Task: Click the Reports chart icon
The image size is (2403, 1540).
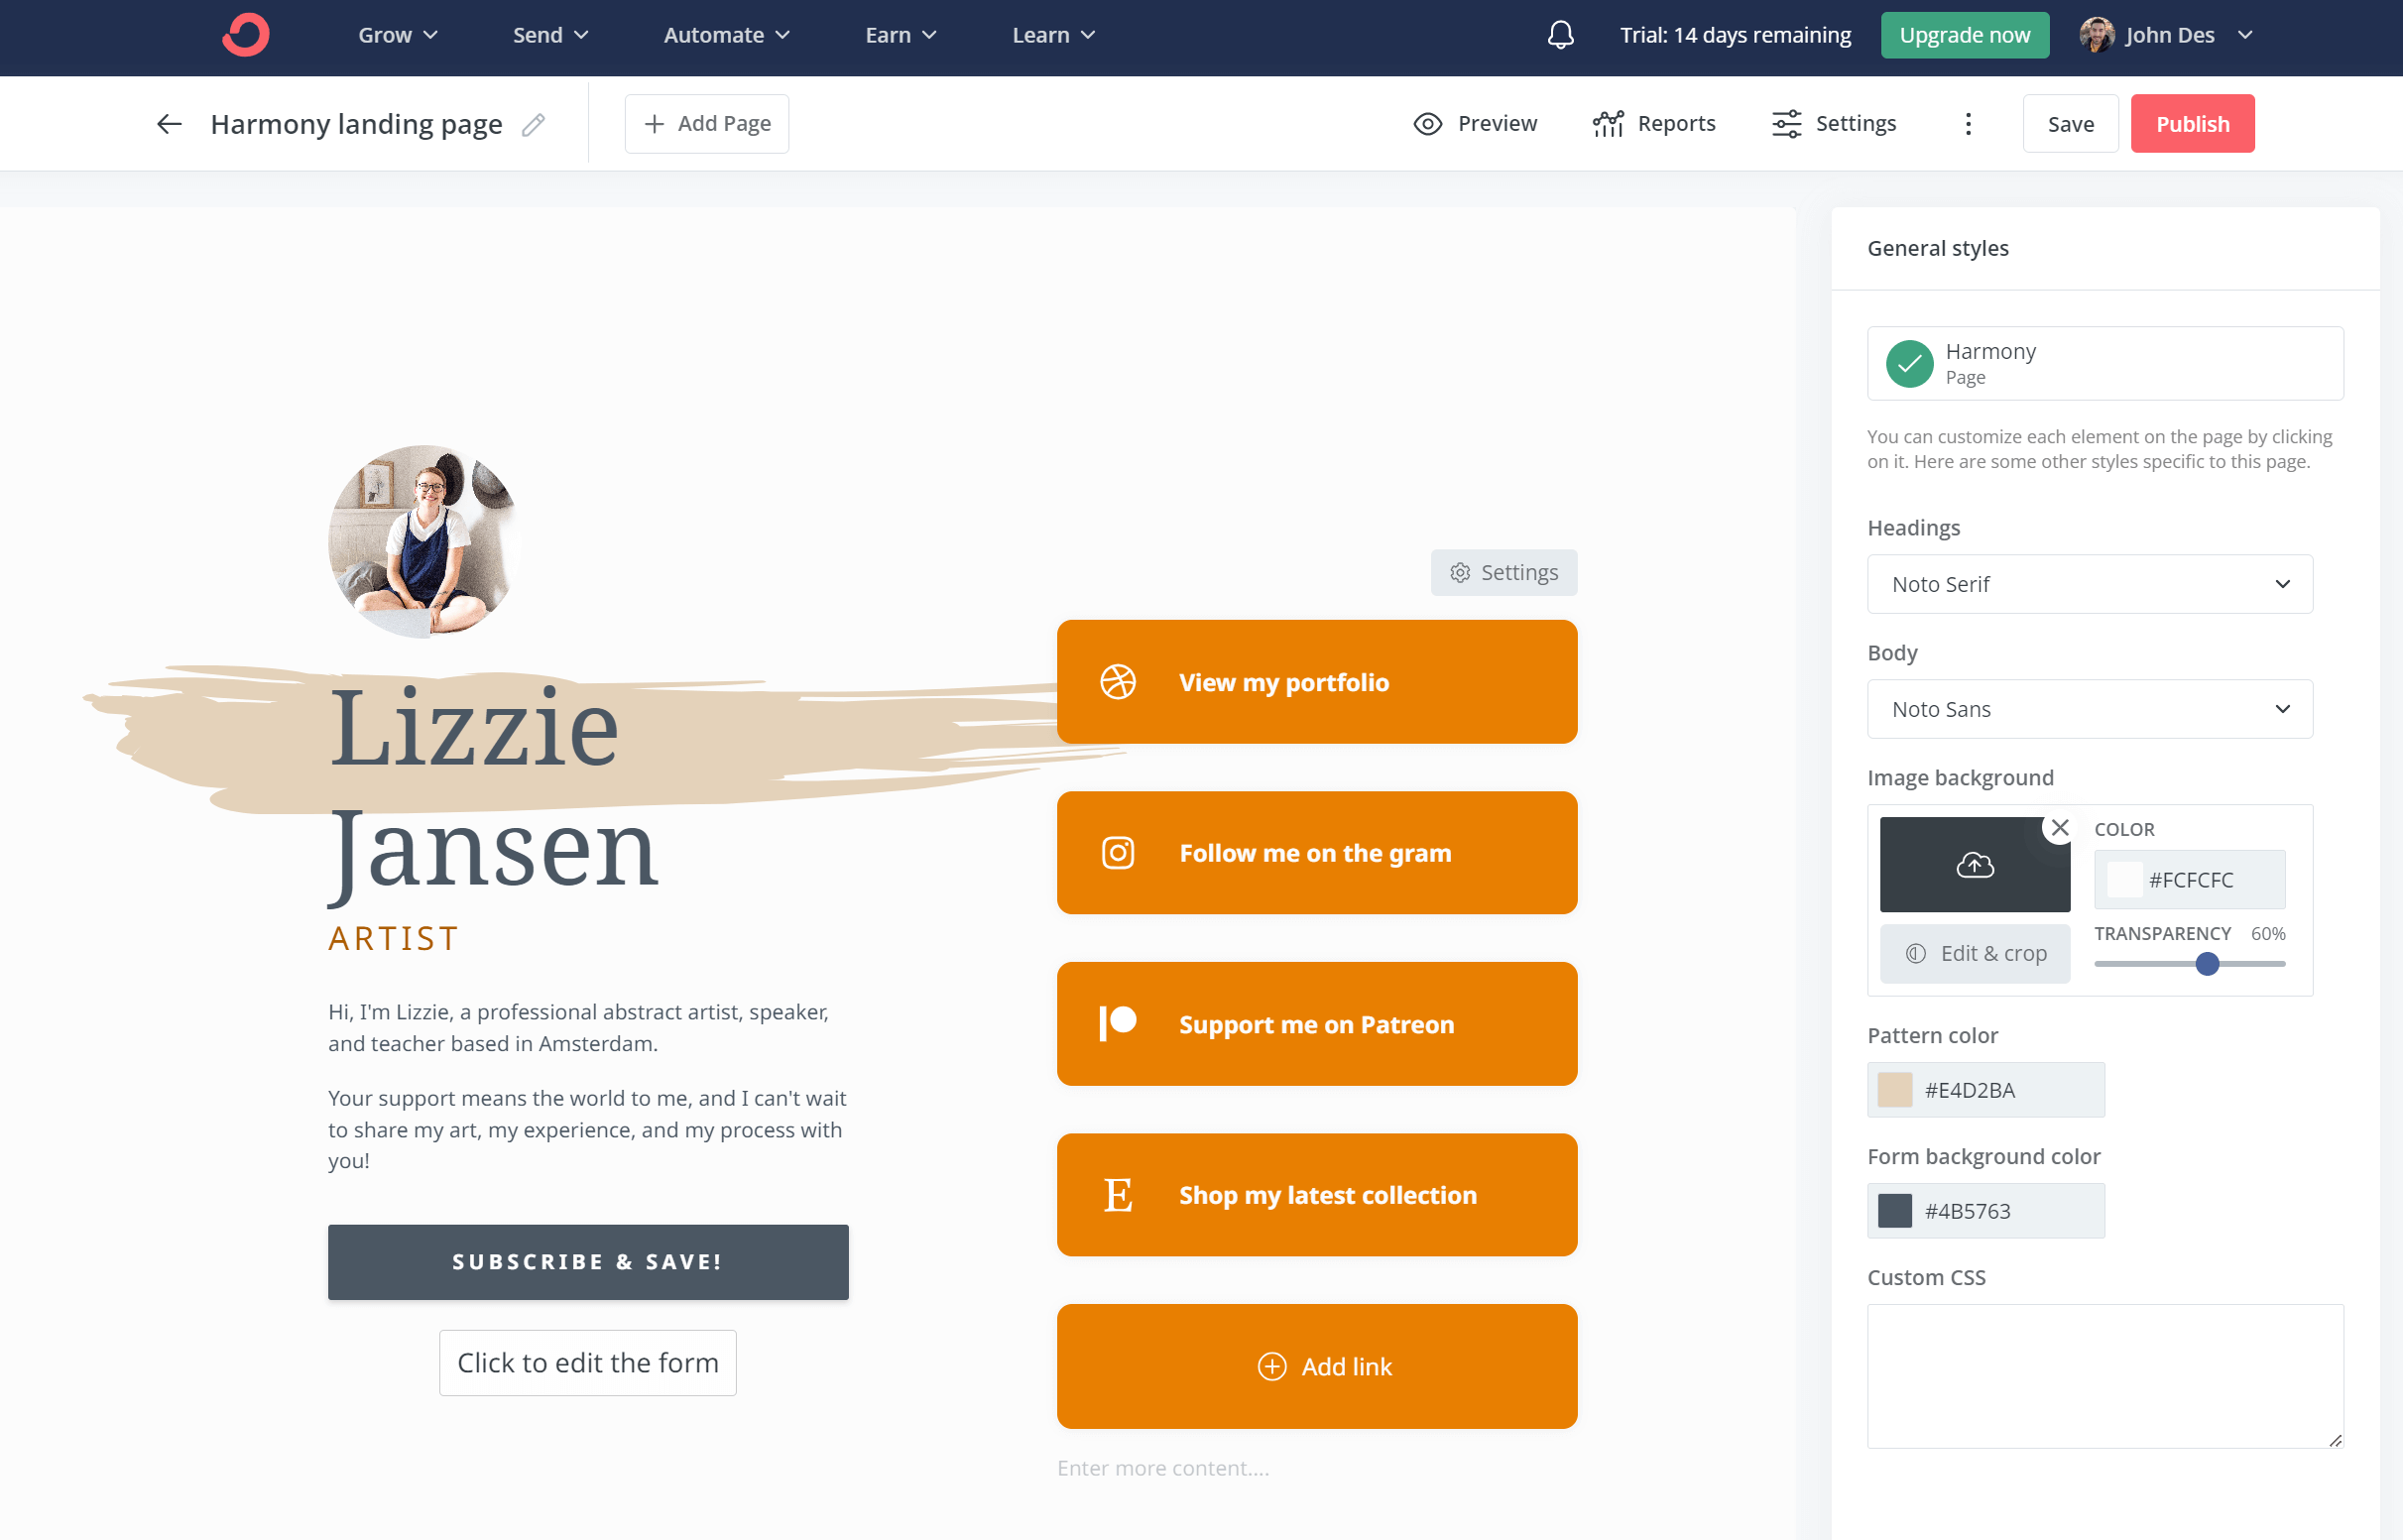Action: [1610, 123]
